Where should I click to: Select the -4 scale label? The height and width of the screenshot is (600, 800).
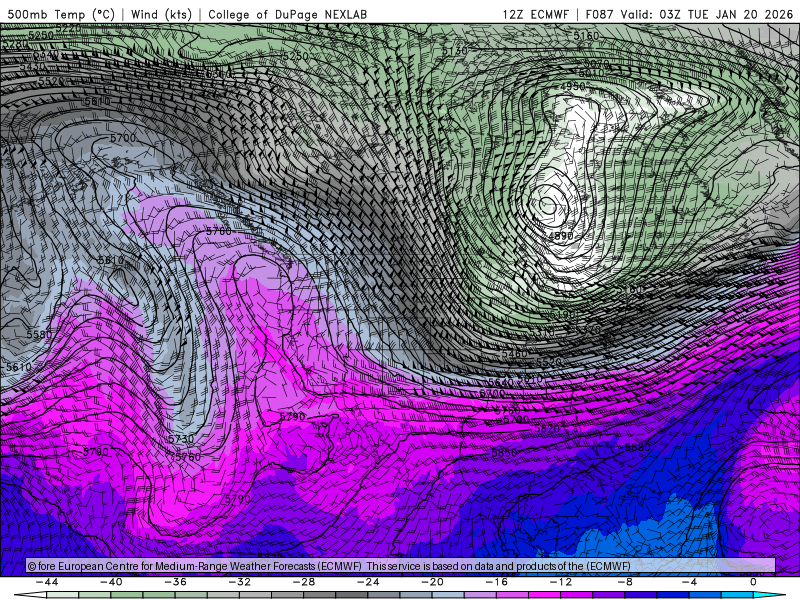689,582
